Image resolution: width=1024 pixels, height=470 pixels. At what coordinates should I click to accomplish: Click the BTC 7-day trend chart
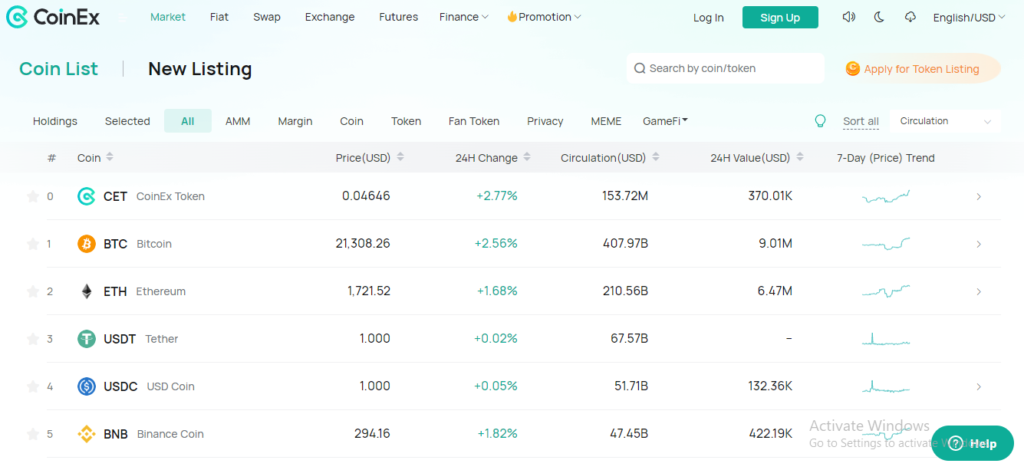[886, 244]
